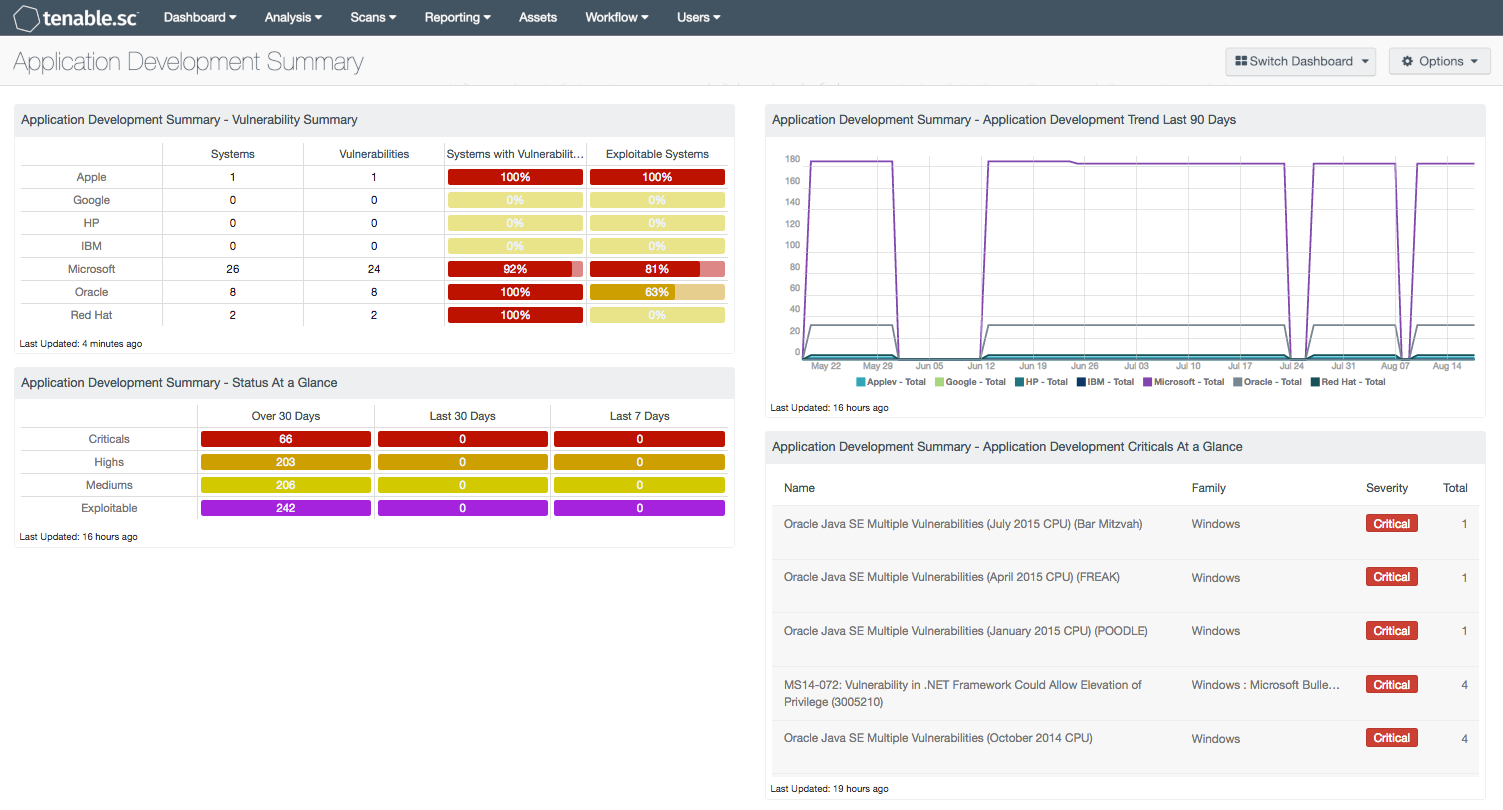The image size is (1503, 810).
Task: Click the Criticals At a Glance panel title
Action: [1007, 447]
